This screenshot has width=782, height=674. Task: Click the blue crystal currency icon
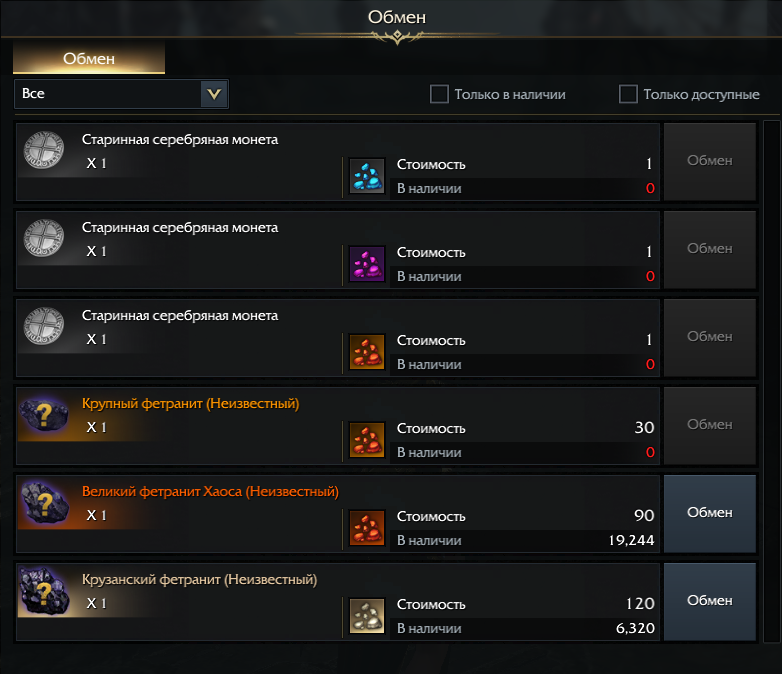tap(367, 176)
